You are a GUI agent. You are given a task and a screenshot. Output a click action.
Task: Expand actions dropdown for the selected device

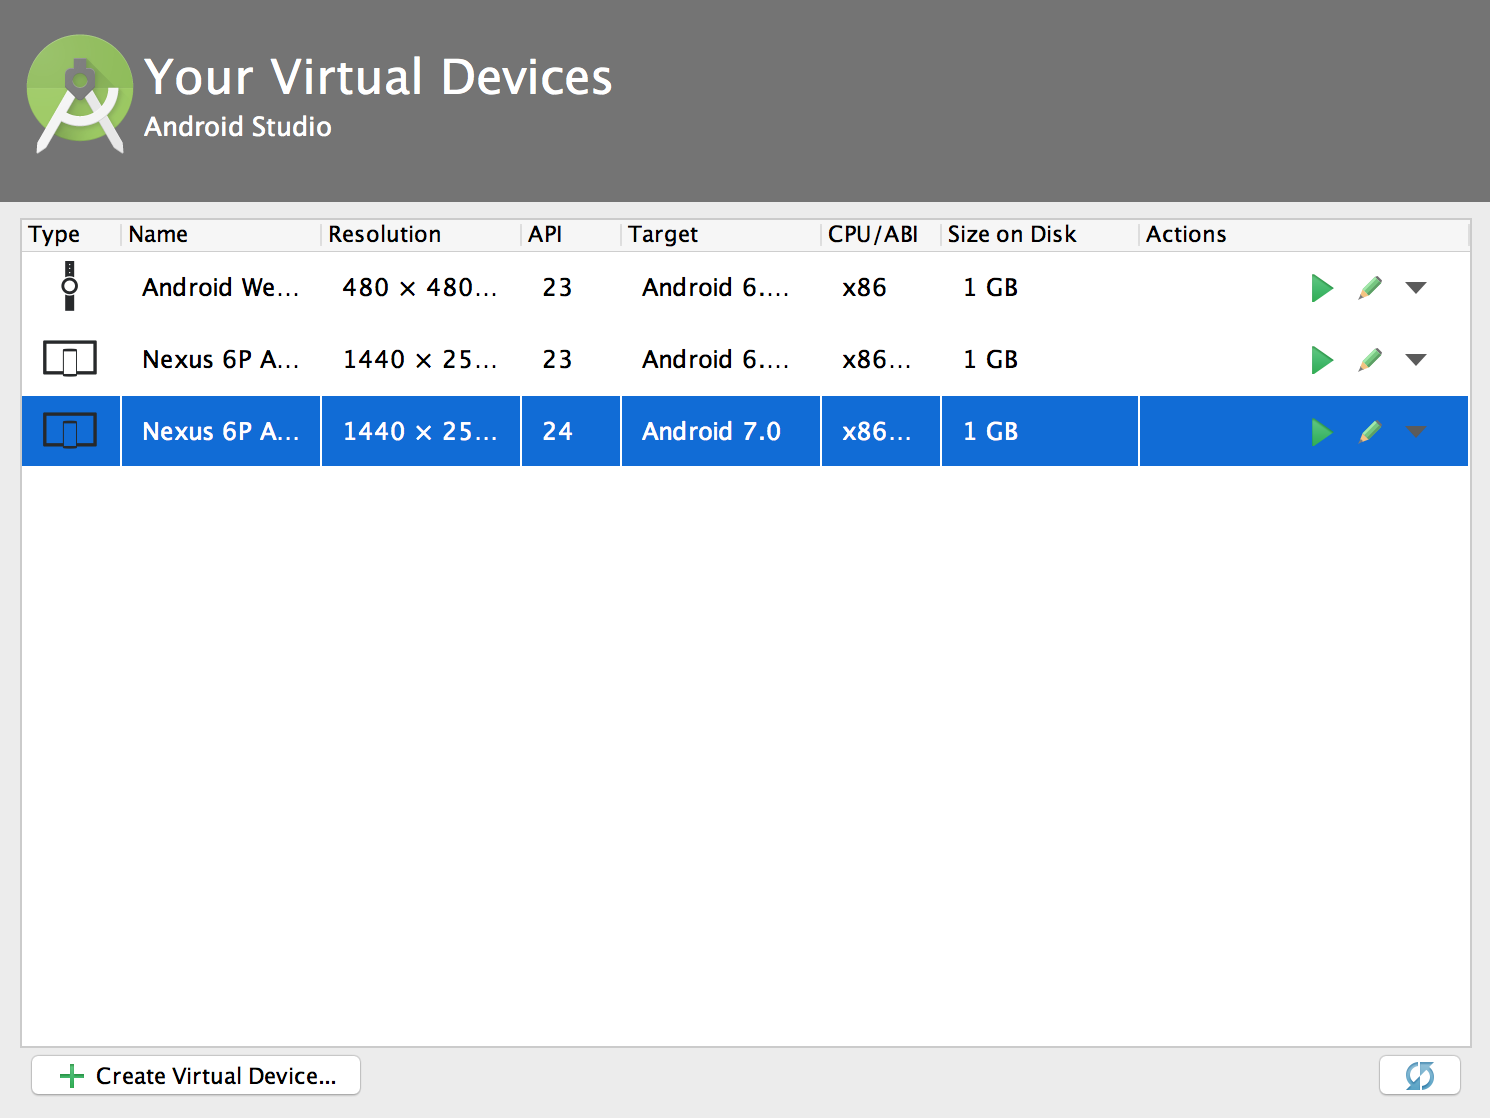coord(1416,432)
